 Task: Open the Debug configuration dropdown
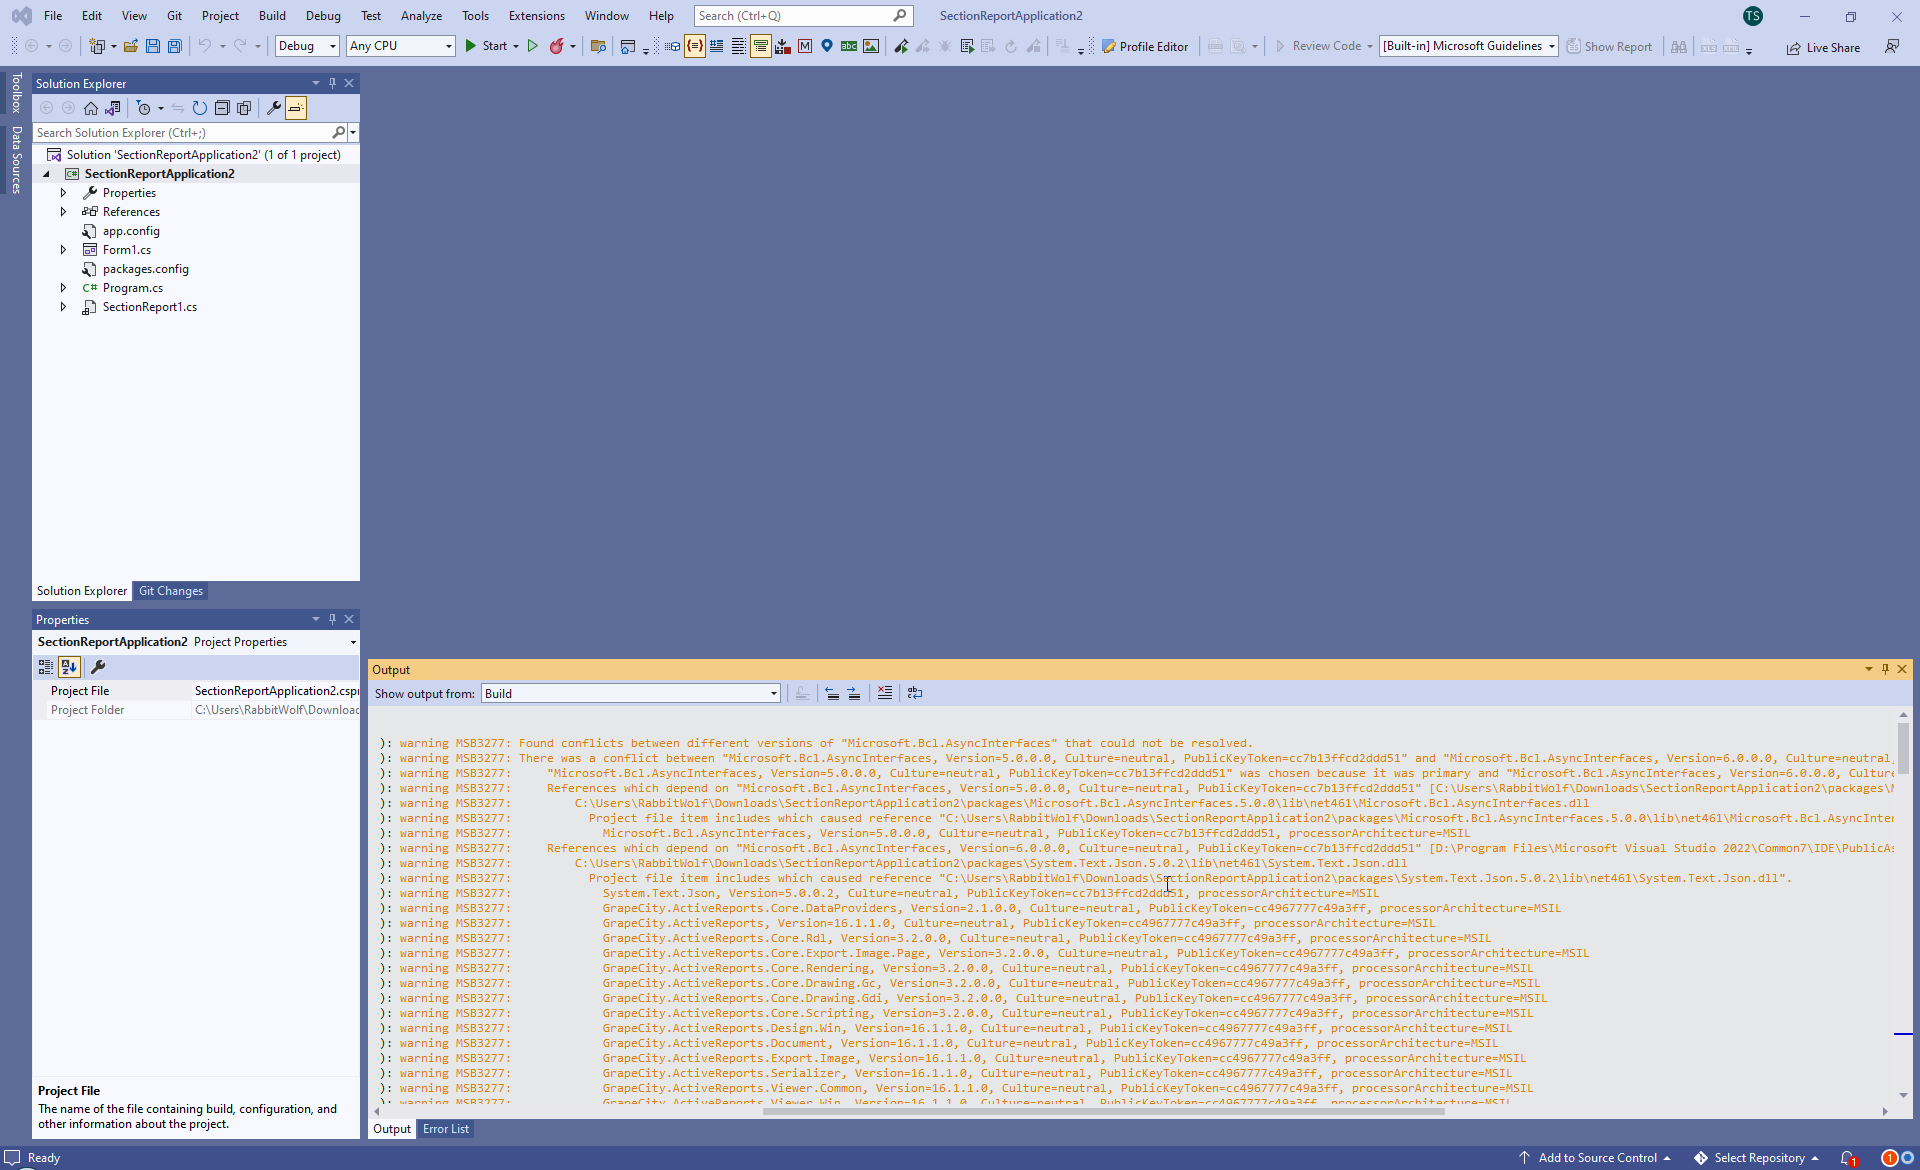[307, 46]
